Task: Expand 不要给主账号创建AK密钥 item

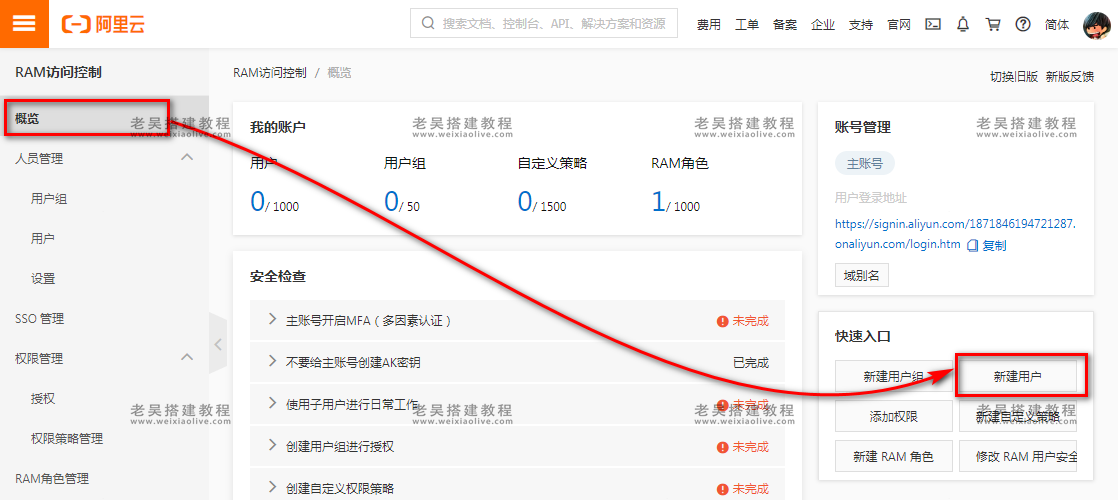Action: tap(272, 361)
